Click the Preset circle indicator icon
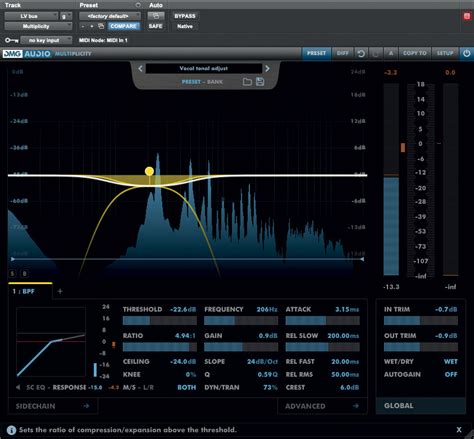 (x=138, y=5)
